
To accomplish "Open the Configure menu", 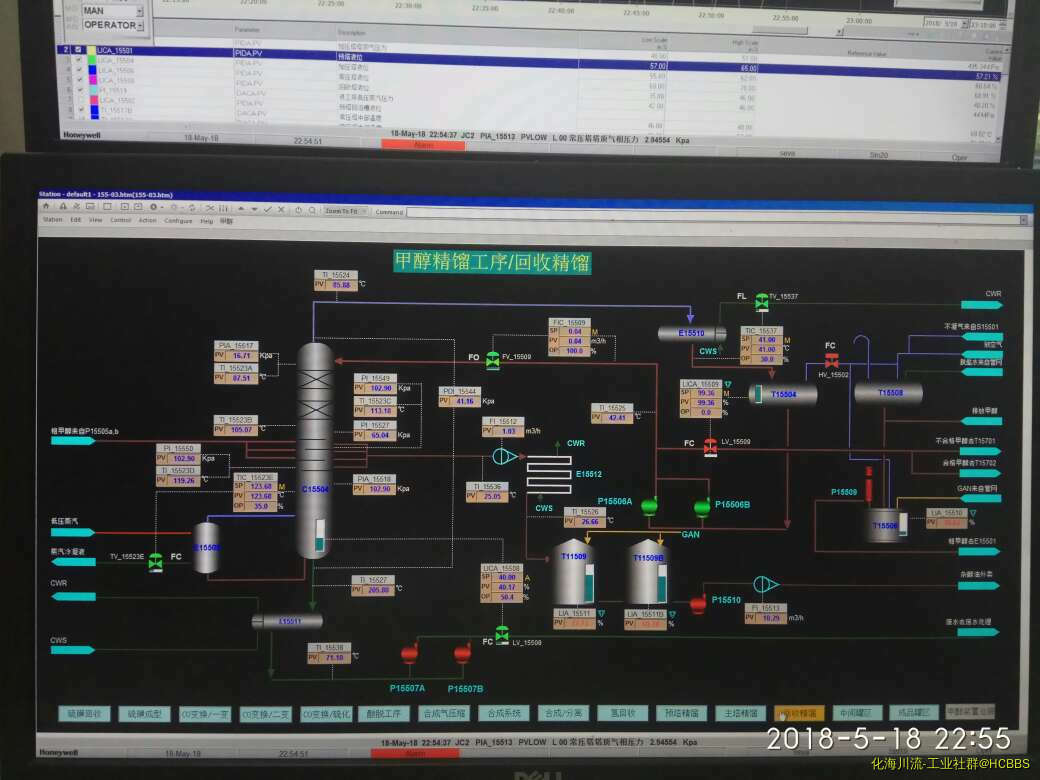I will point(179,220).
